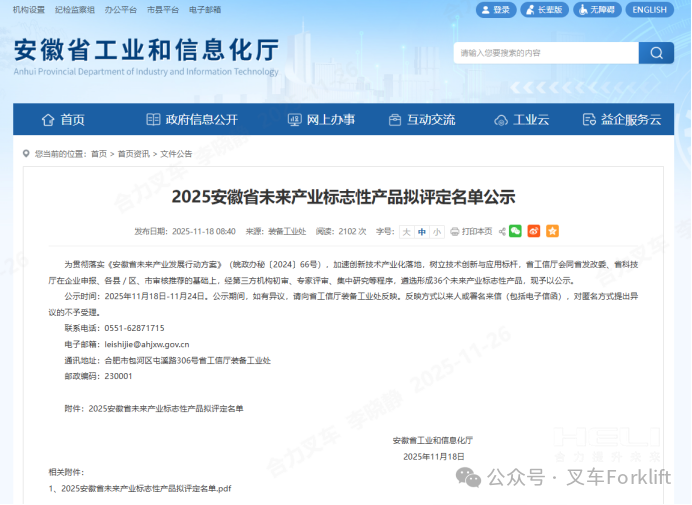Click the printer icon for 打印本页

pyautogui.click(x=455, y=231)
